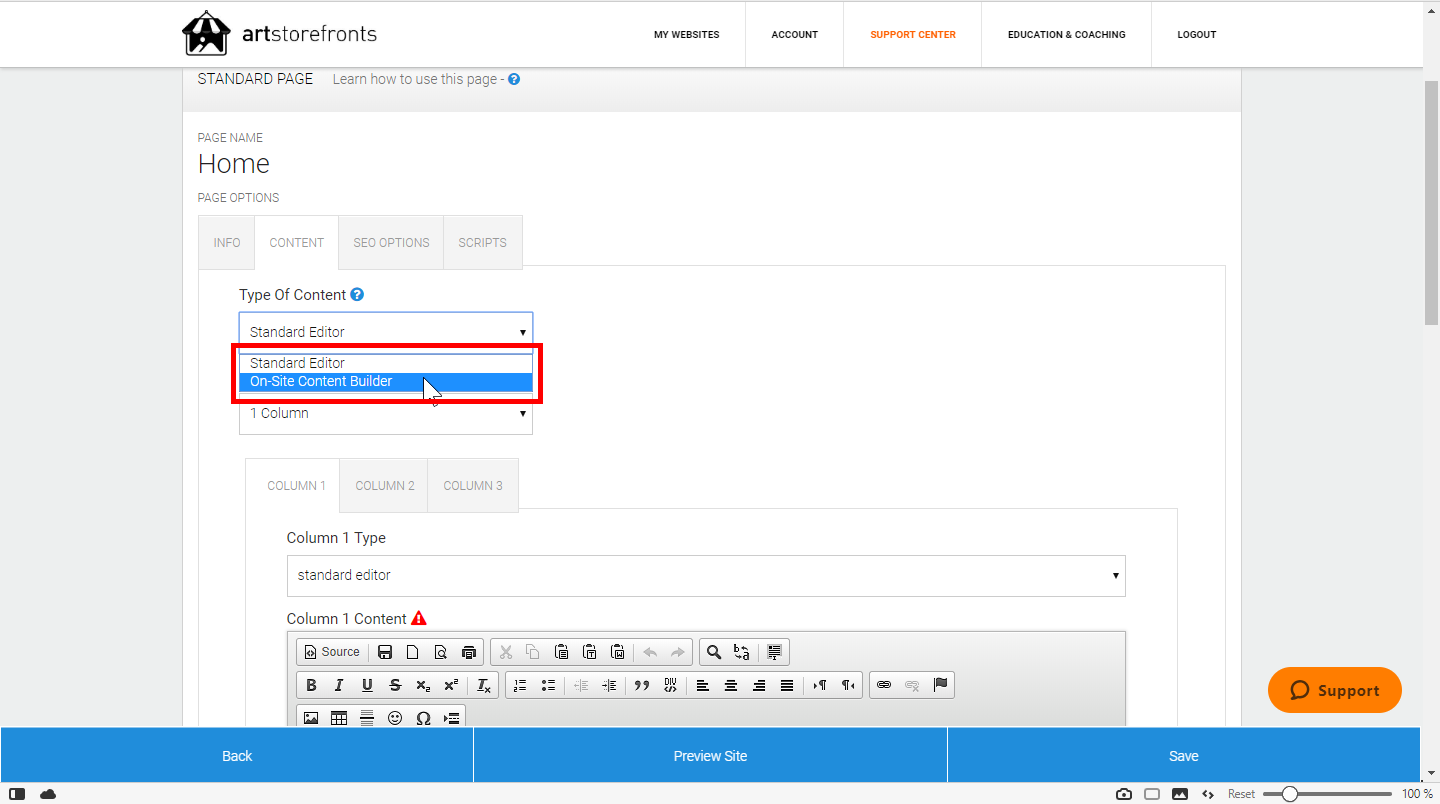
Task: Toggle bold formatting
Action: click(311, 685)
